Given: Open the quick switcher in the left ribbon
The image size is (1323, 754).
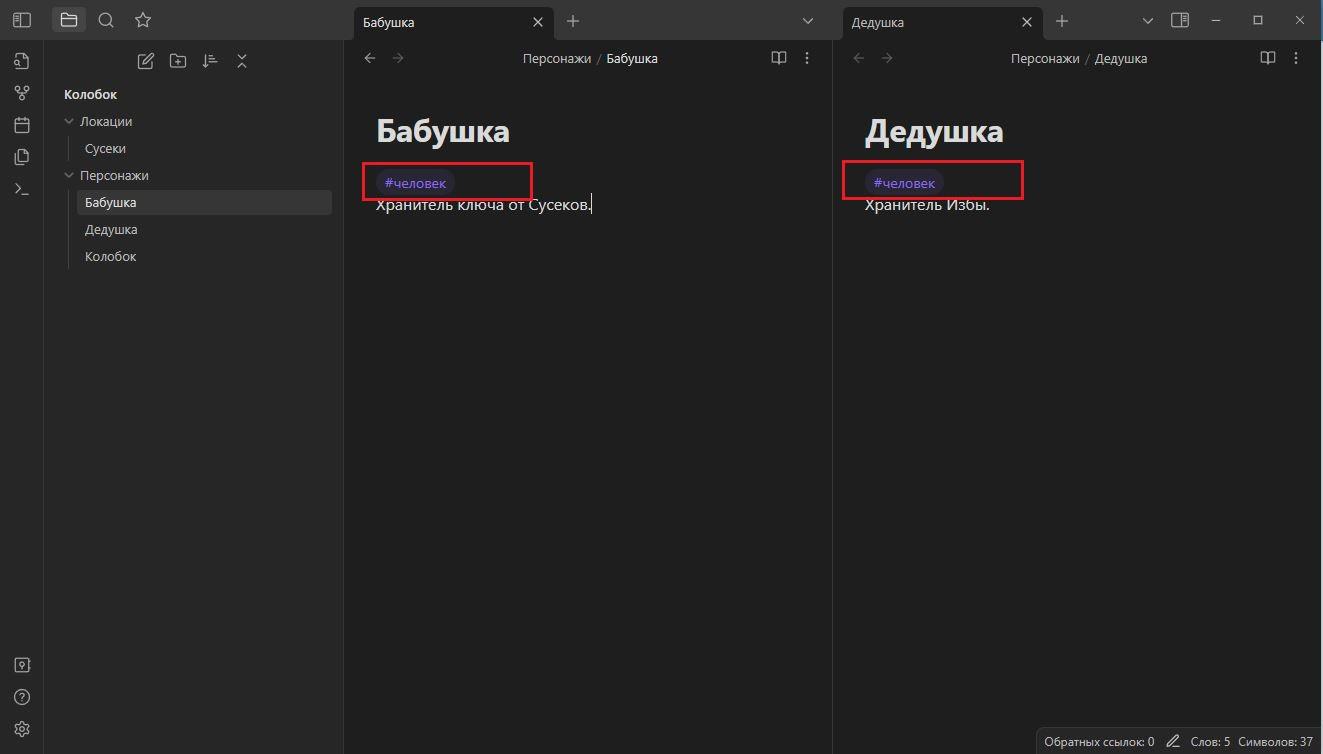Looking at the screenshot, I should coord(22,61).
